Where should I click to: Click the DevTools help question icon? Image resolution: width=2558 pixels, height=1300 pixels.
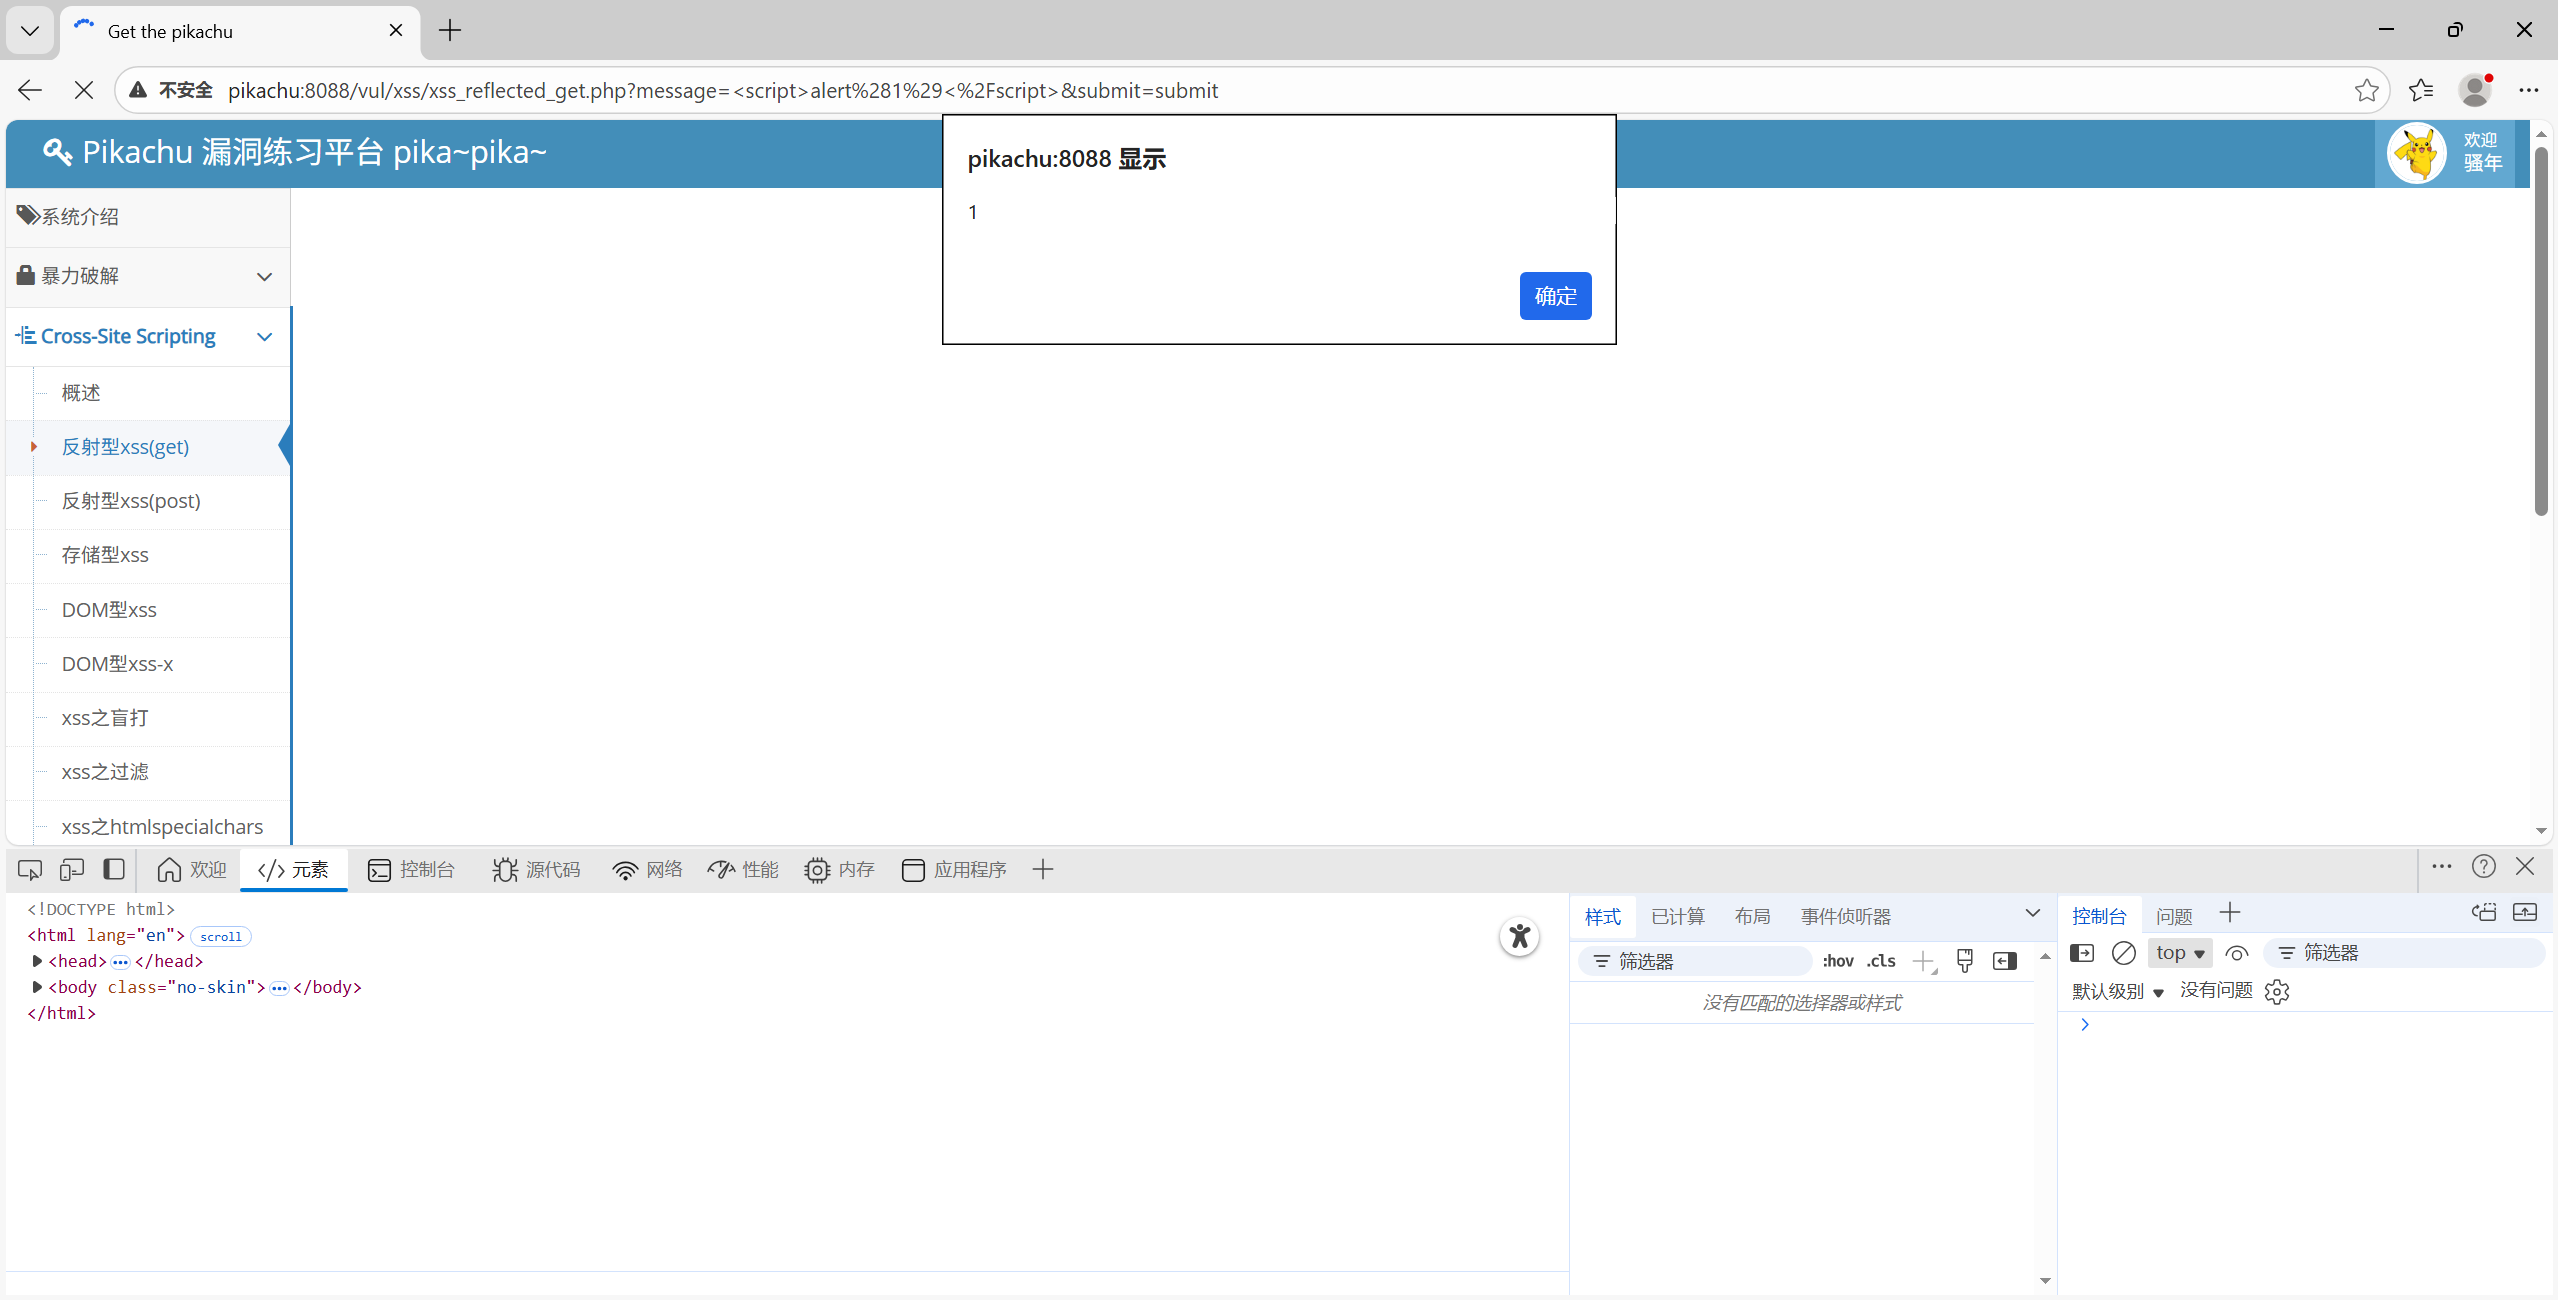point(2483,867)
